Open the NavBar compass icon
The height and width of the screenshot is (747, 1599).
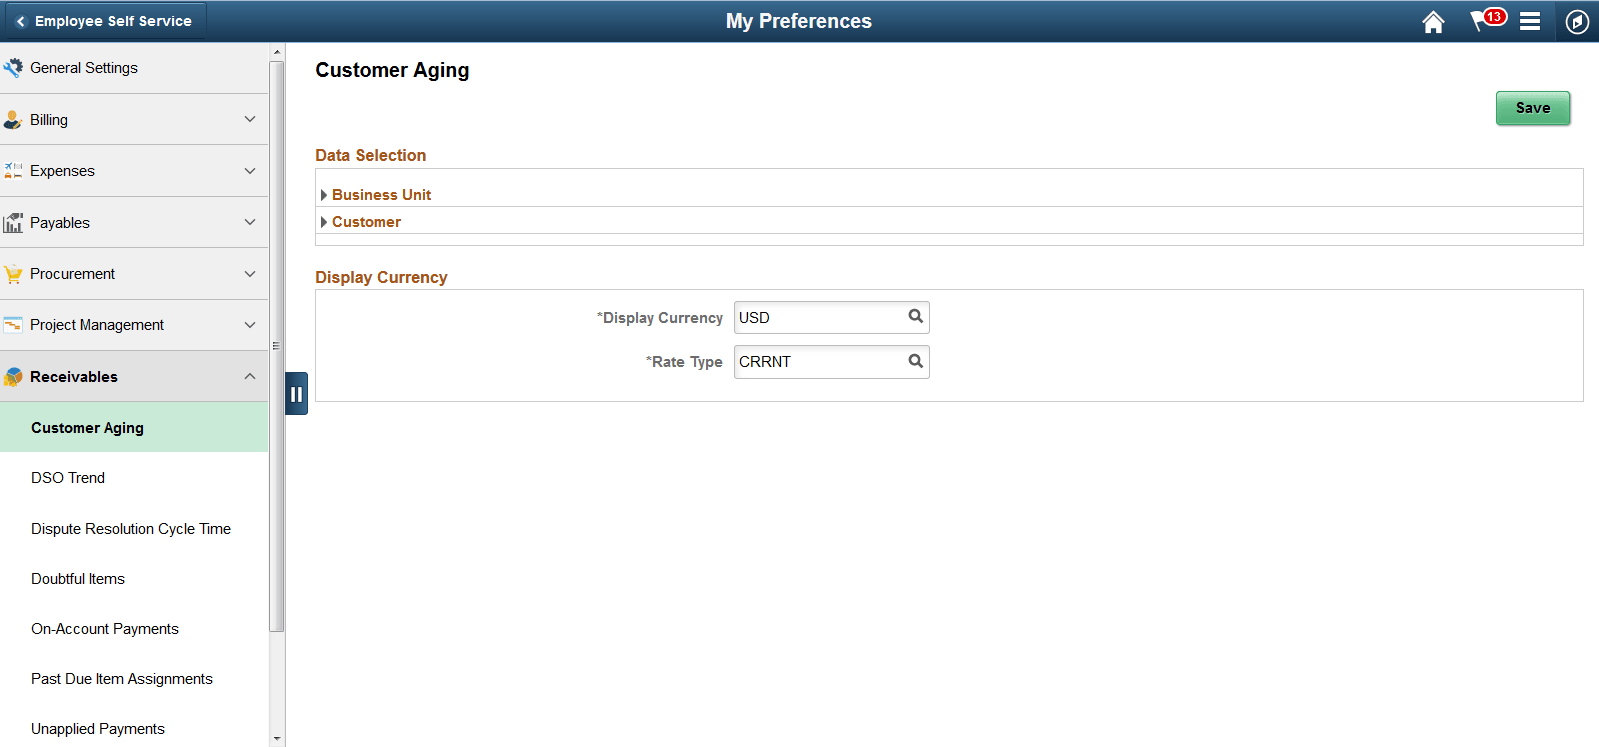pos(1577,21)
